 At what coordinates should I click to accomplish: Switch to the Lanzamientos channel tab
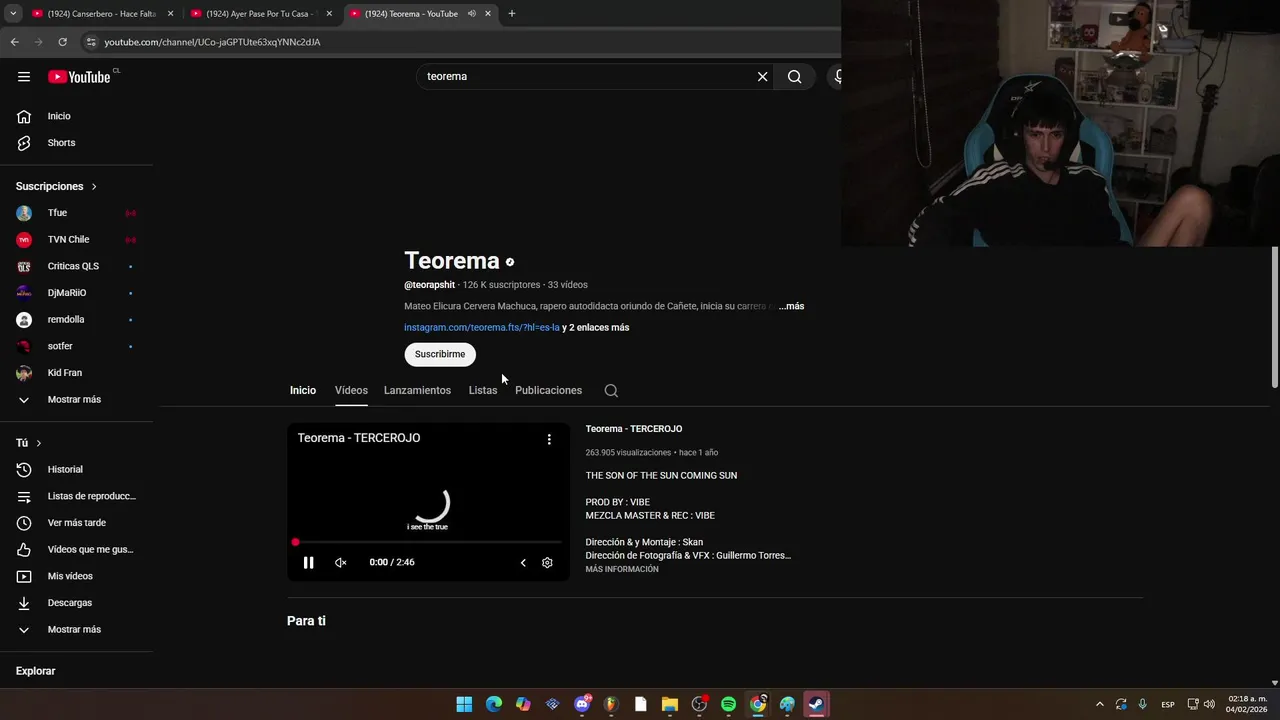(x=417, y=391)
